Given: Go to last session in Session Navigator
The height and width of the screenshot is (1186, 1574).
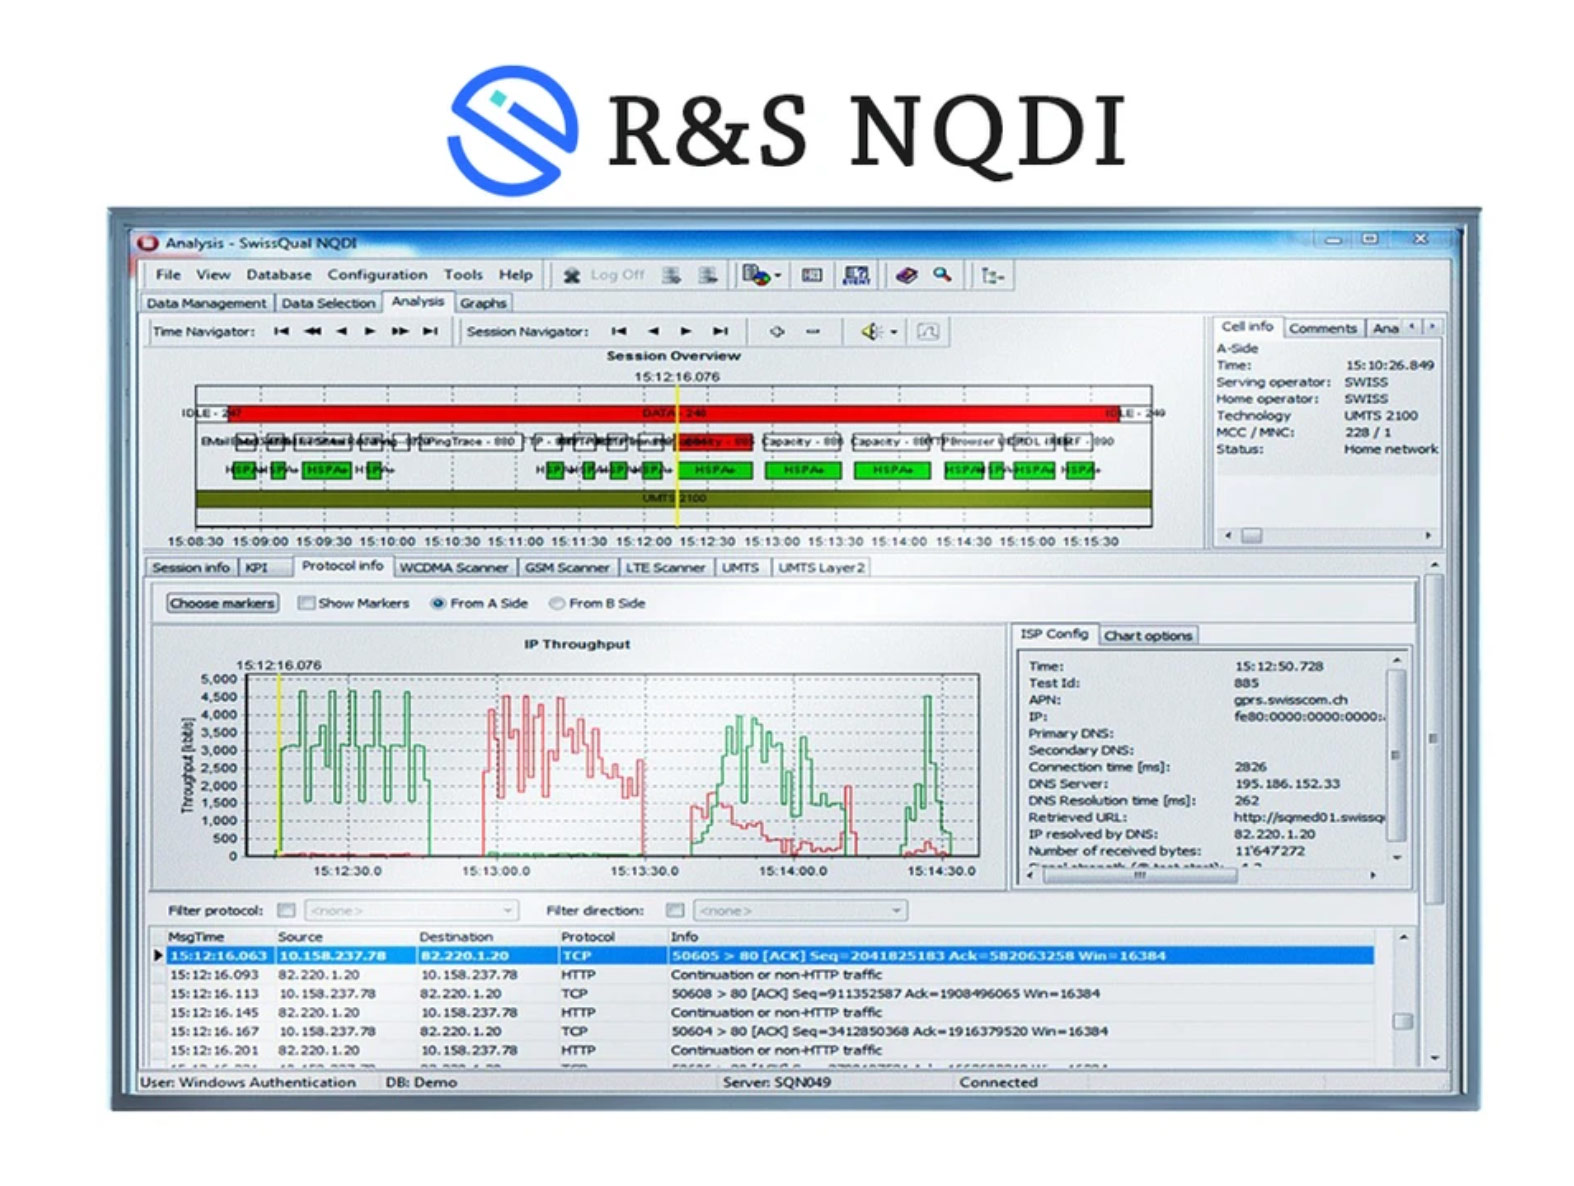Looking at the screenshot, I should point(720,331).
